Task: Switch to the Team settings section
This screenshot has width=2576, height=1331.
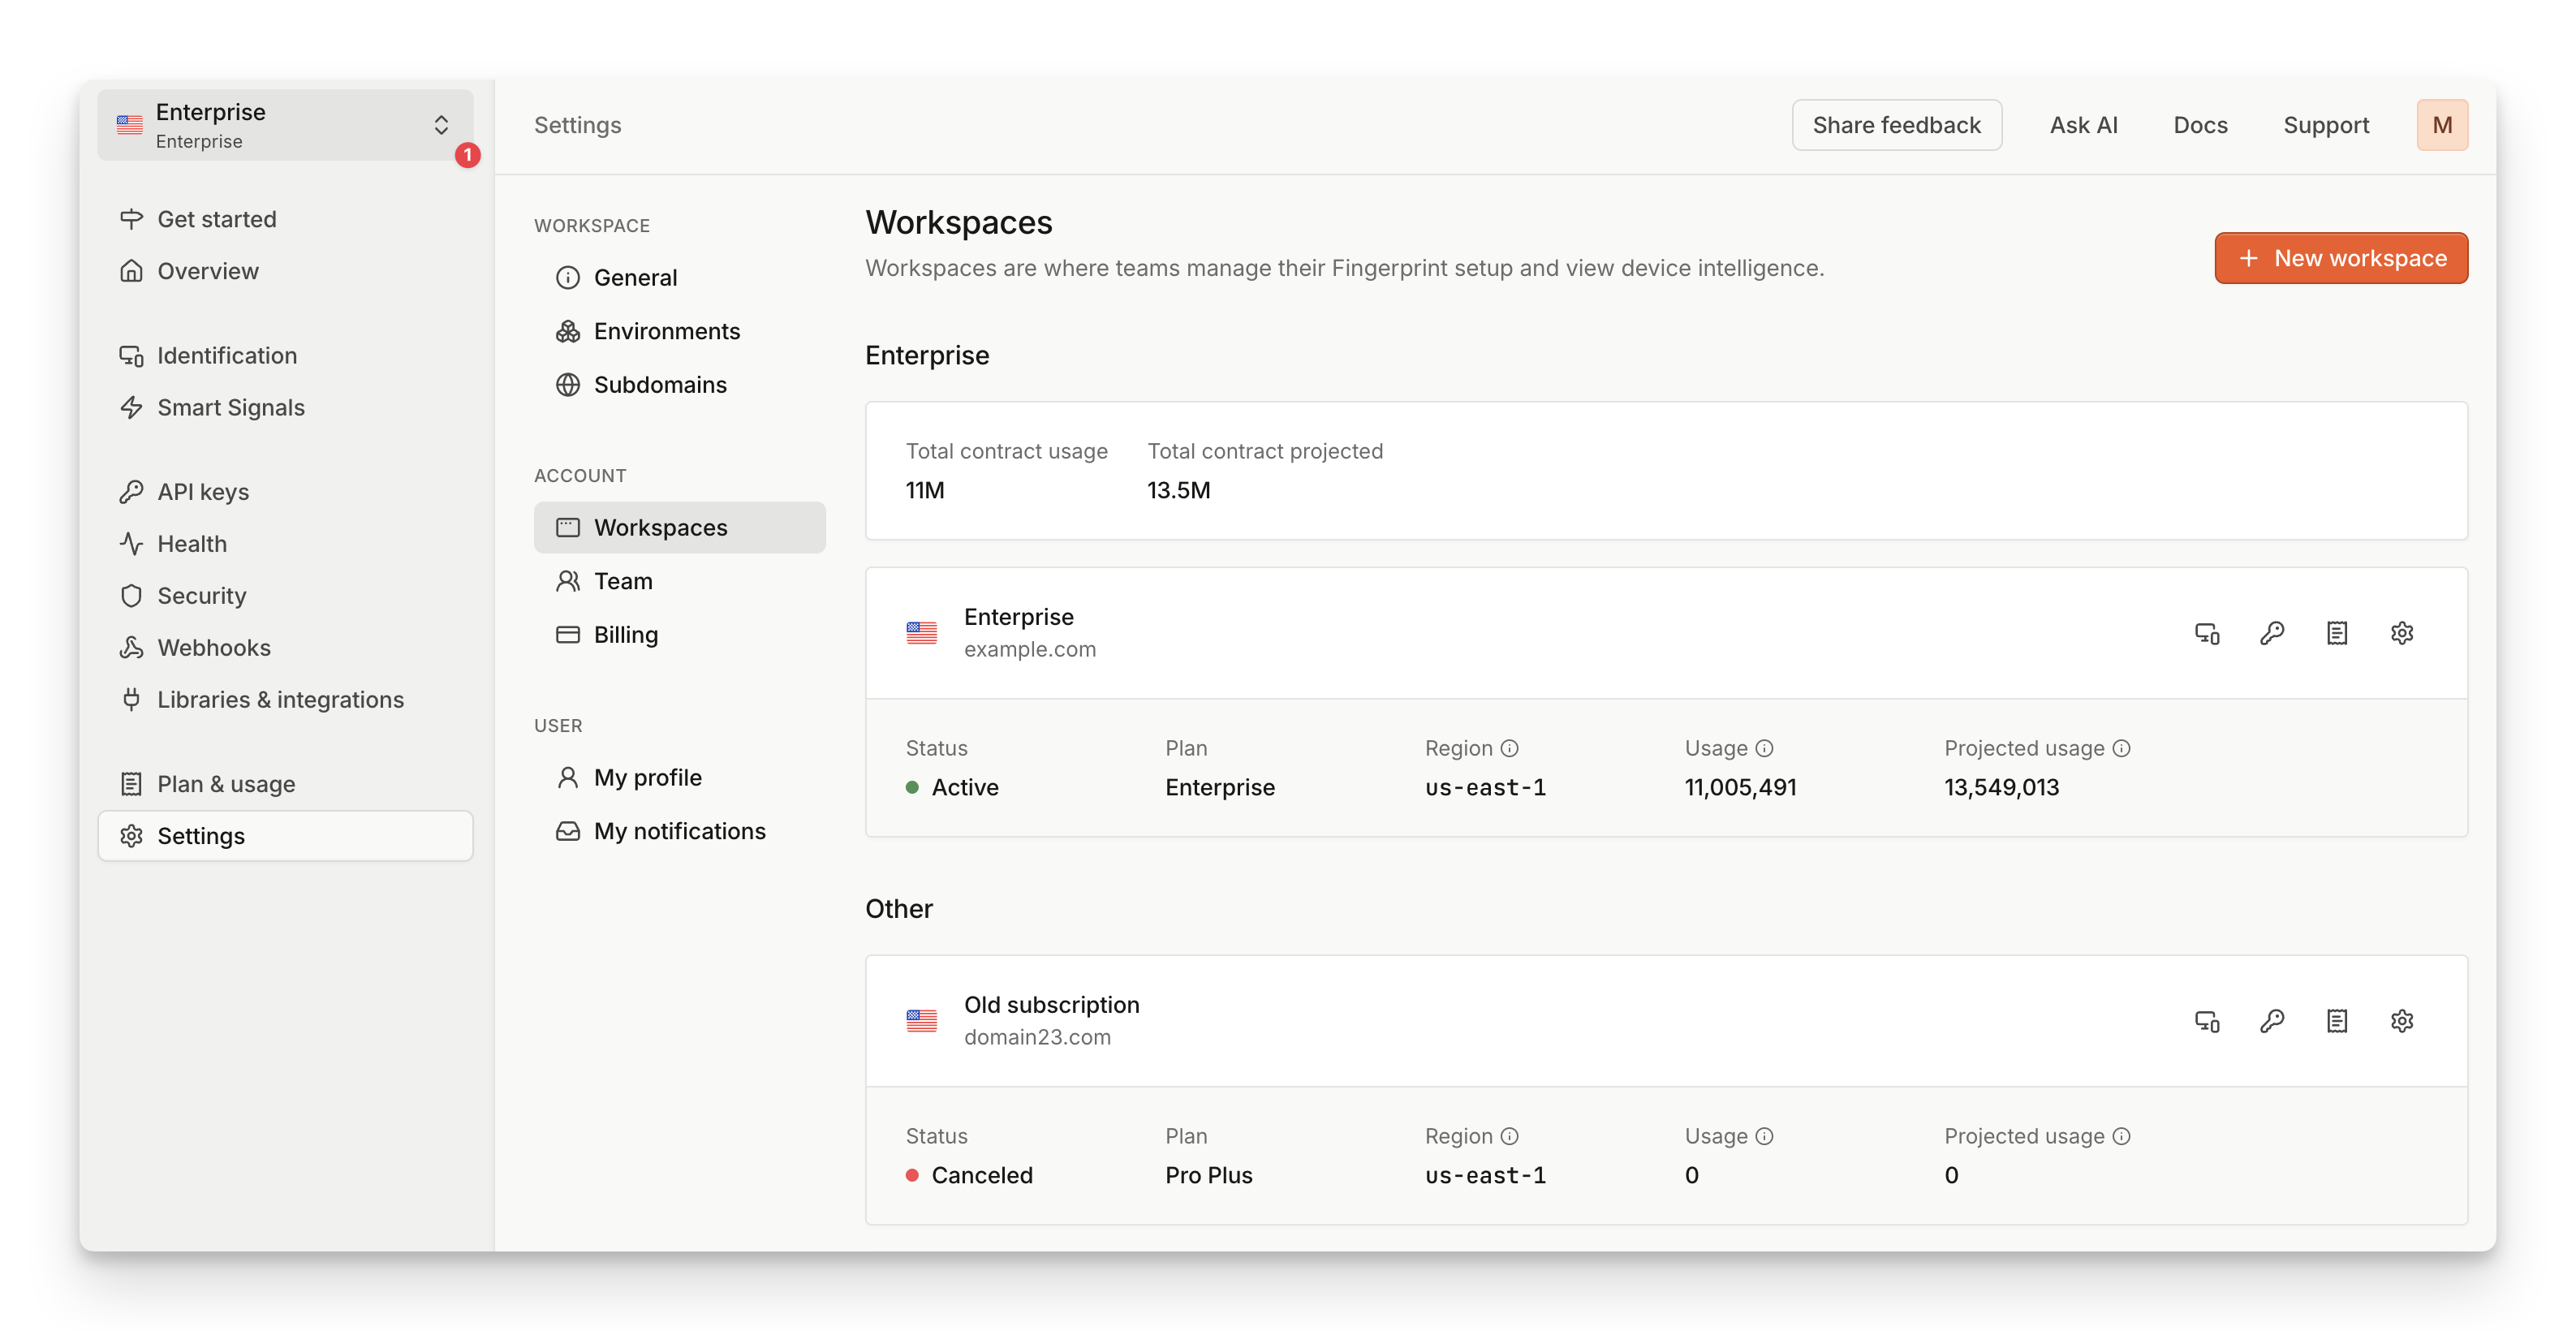Action: pyautogui.click(x=623, y=580)
